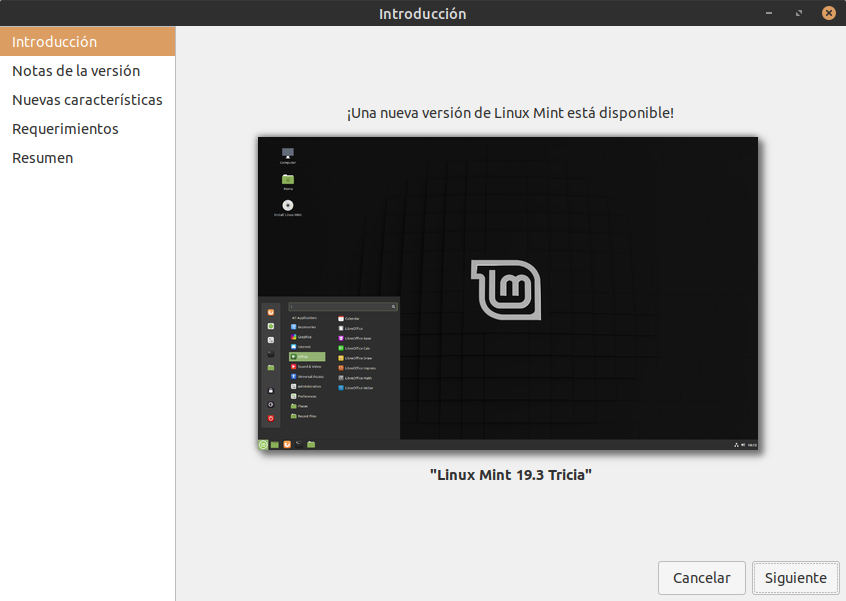846x601 pixels.
Task: Click the "Linux Mint 19.3 Tricia" caption
Action: pos(510,475)
